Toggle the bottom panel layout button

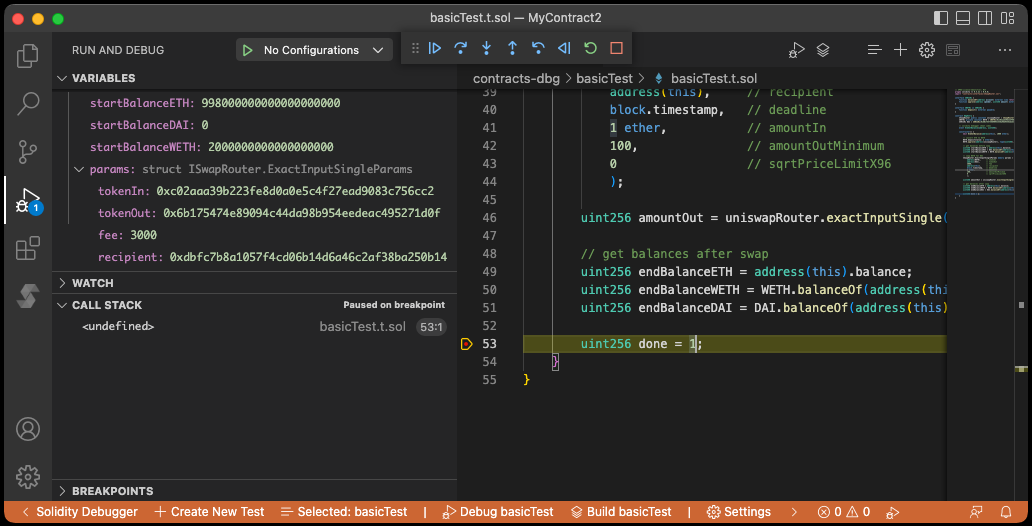(964, 18)
